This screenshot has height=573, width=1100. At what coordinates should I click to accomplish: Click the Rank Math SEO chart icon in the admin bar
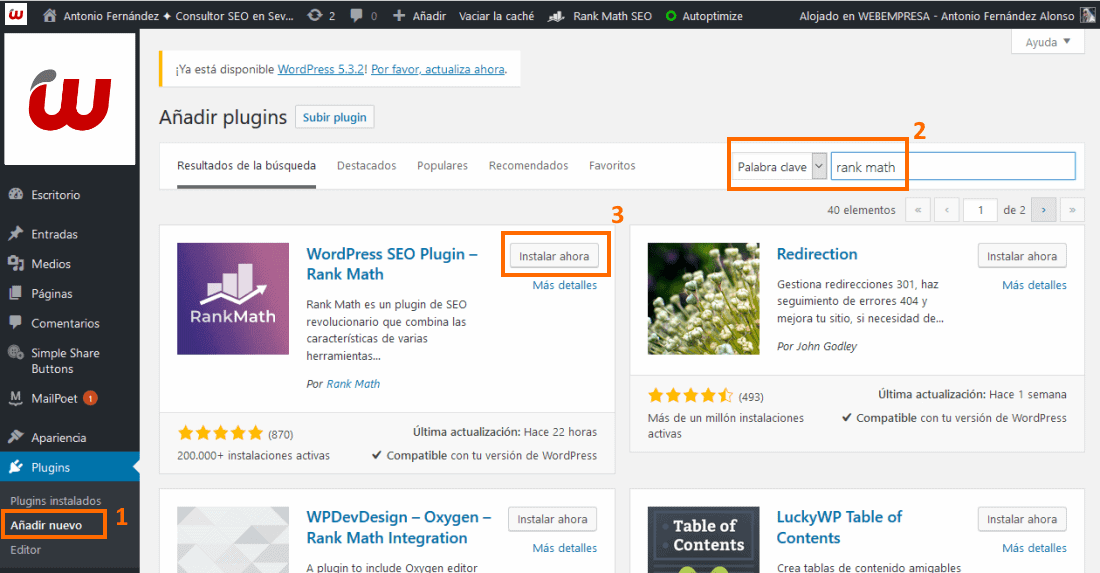pos(556,15)
